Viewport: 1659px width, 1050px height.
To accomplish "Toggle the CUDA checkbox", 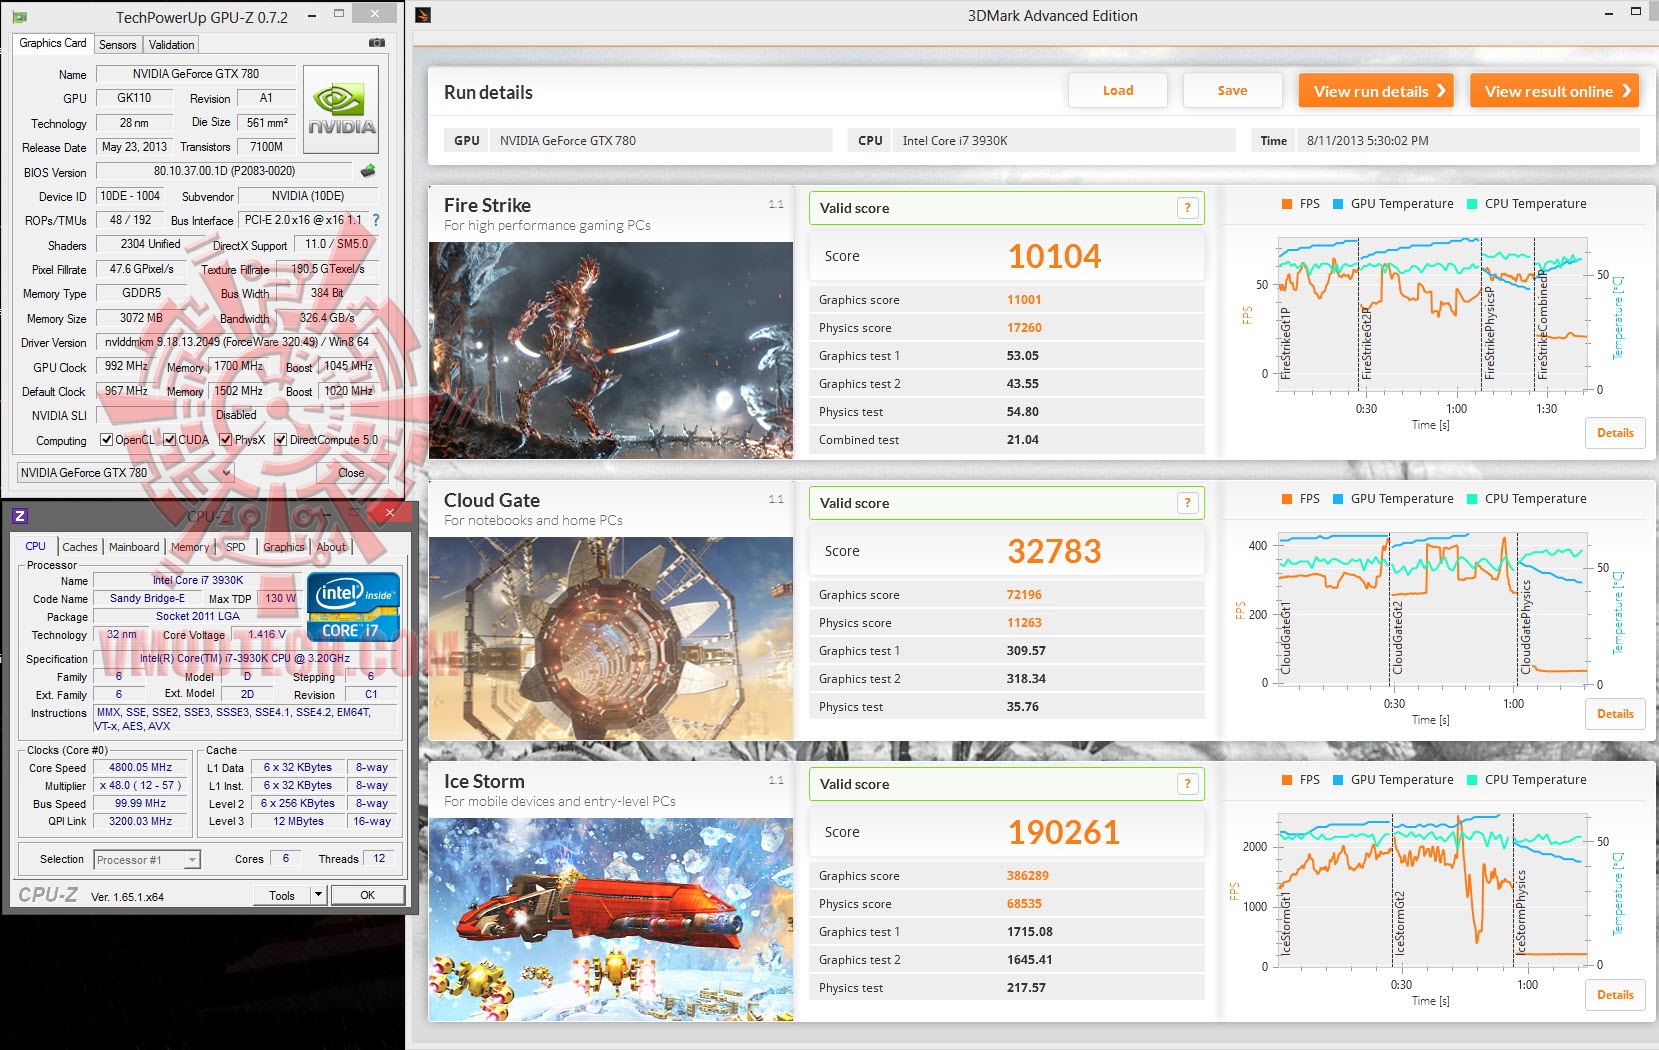I will (x=170, y=440).
